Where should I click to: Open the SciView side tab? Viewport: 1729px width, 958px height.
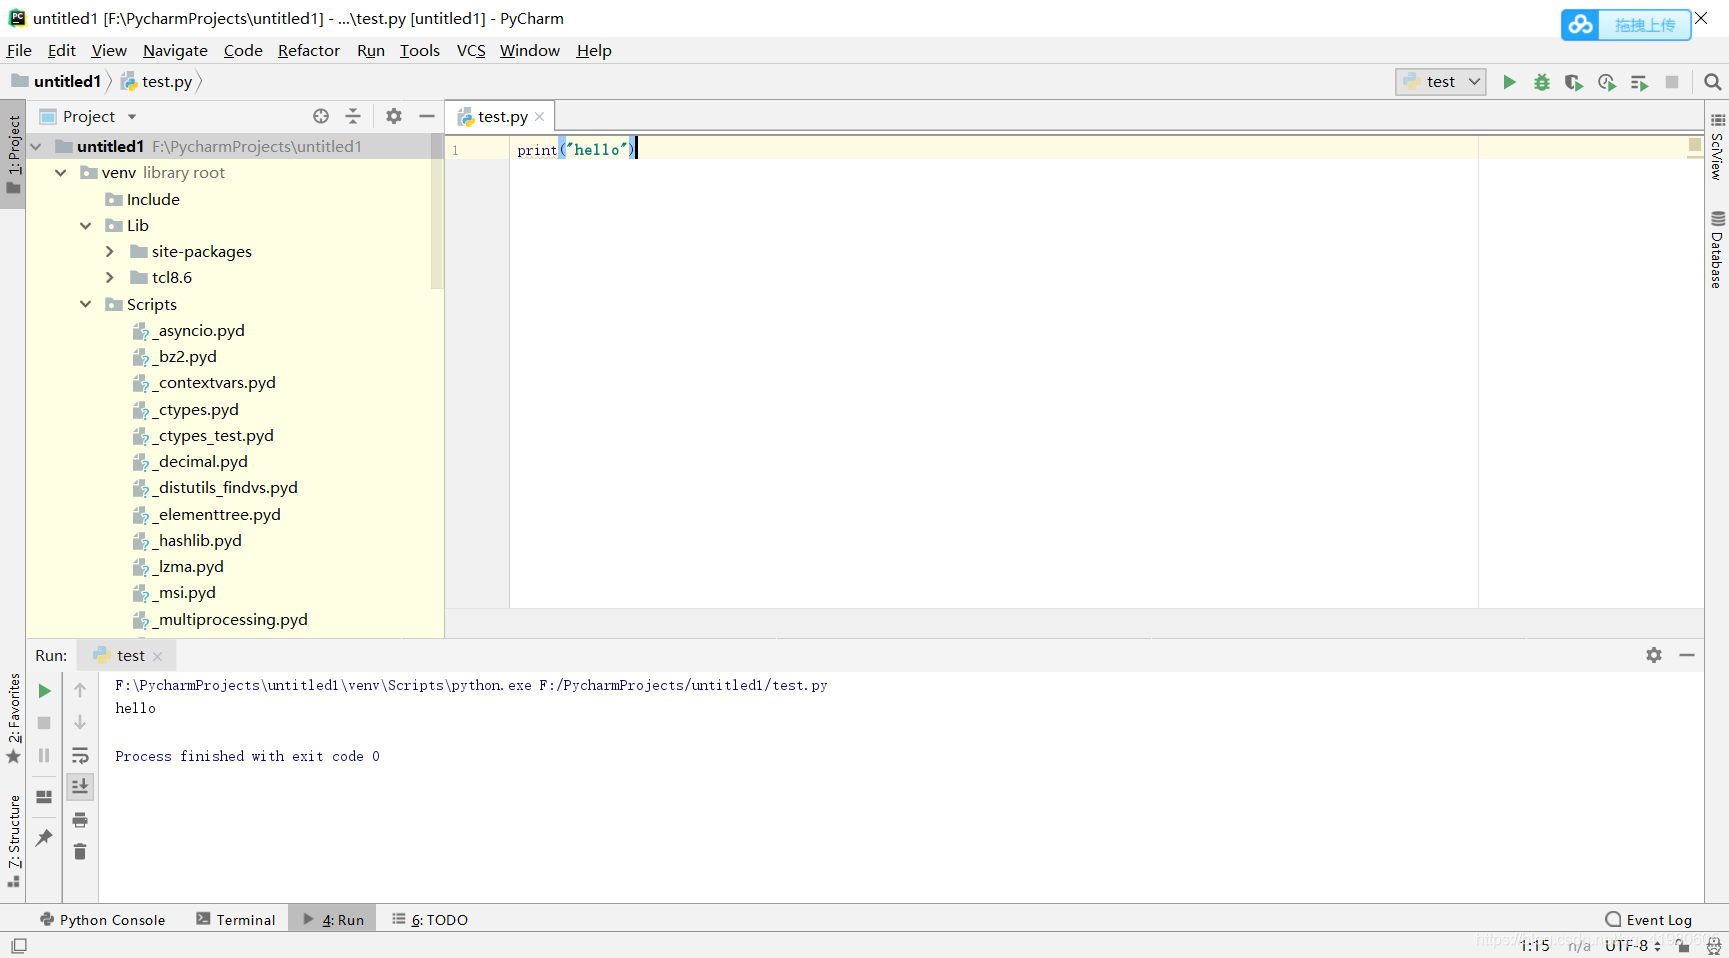(1717, 147)
